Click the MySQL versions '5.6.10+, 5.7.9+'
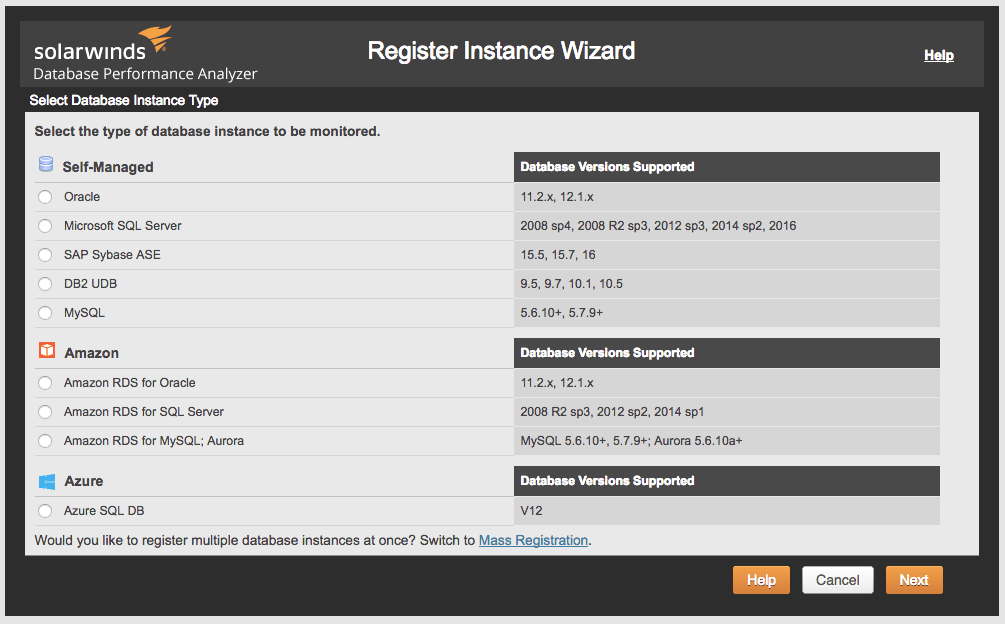This screenshot has height=624, width=1005. (561, 313)
